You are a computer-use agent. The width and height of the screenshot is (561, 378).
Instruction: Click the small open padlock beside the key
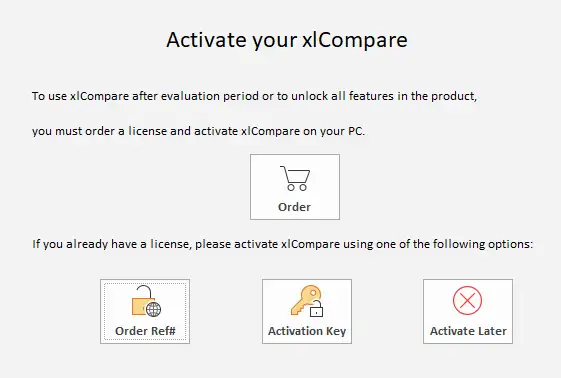click(x=316, y=309)
